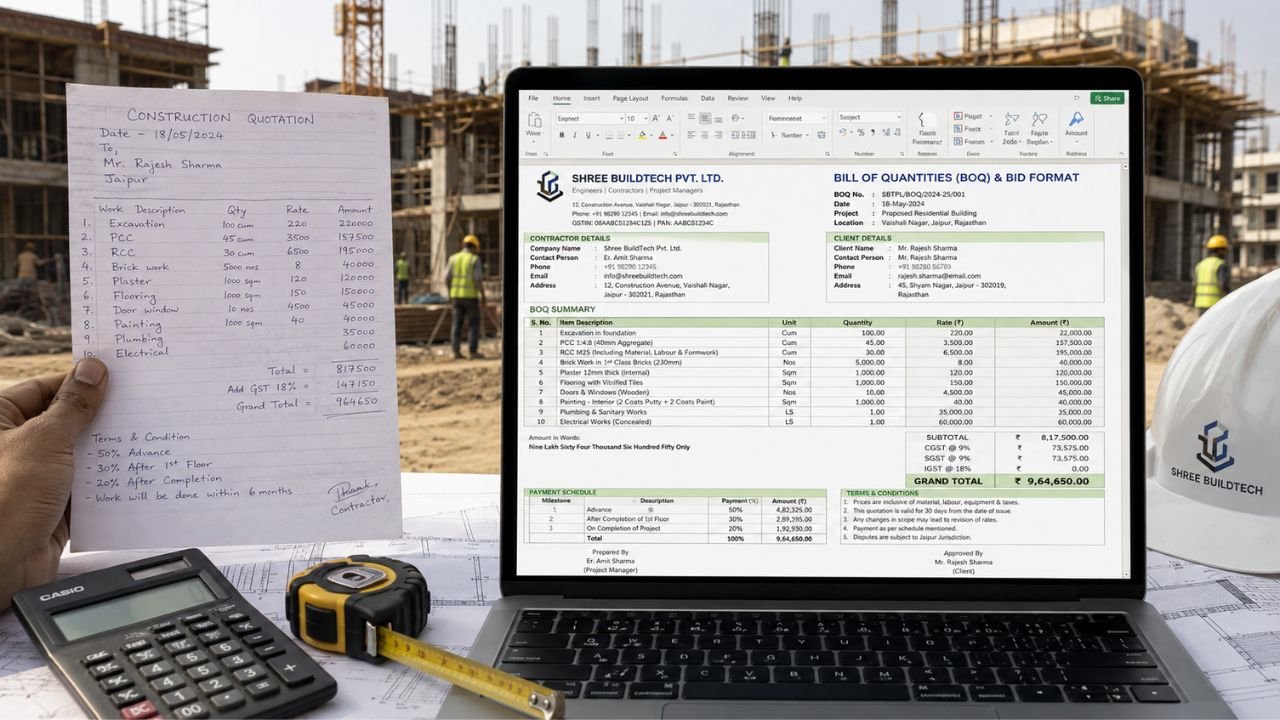Click the Percent Style icon
Viewport: 1280px width, 720px height.
pos(861,132)
